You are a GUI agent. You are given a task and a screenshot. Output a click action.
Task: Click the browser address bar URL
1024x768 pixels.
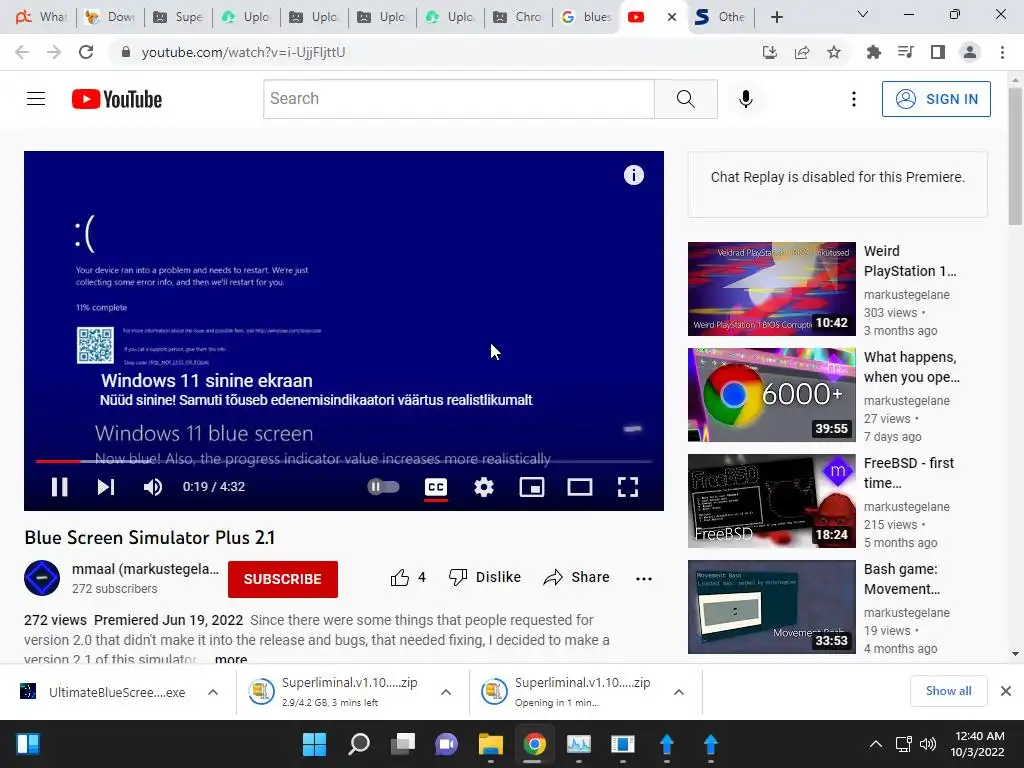[243, 52]
